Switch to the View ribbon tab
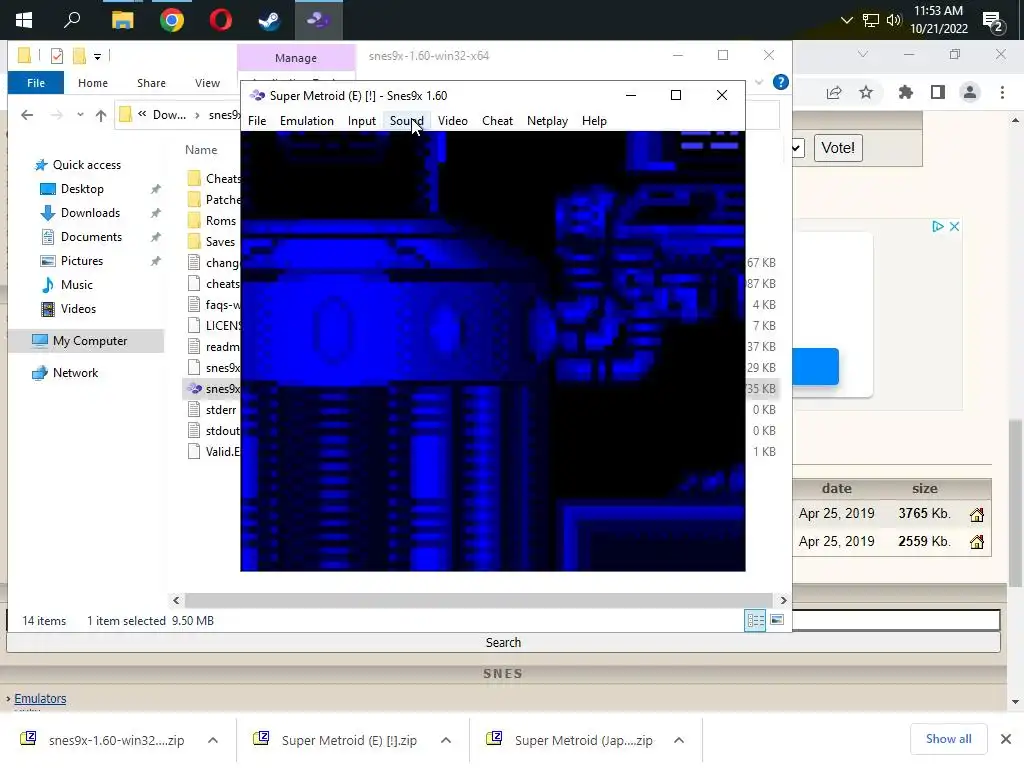Image resolution: width=1024 pixels, height=768 pixels. (207, 83)
